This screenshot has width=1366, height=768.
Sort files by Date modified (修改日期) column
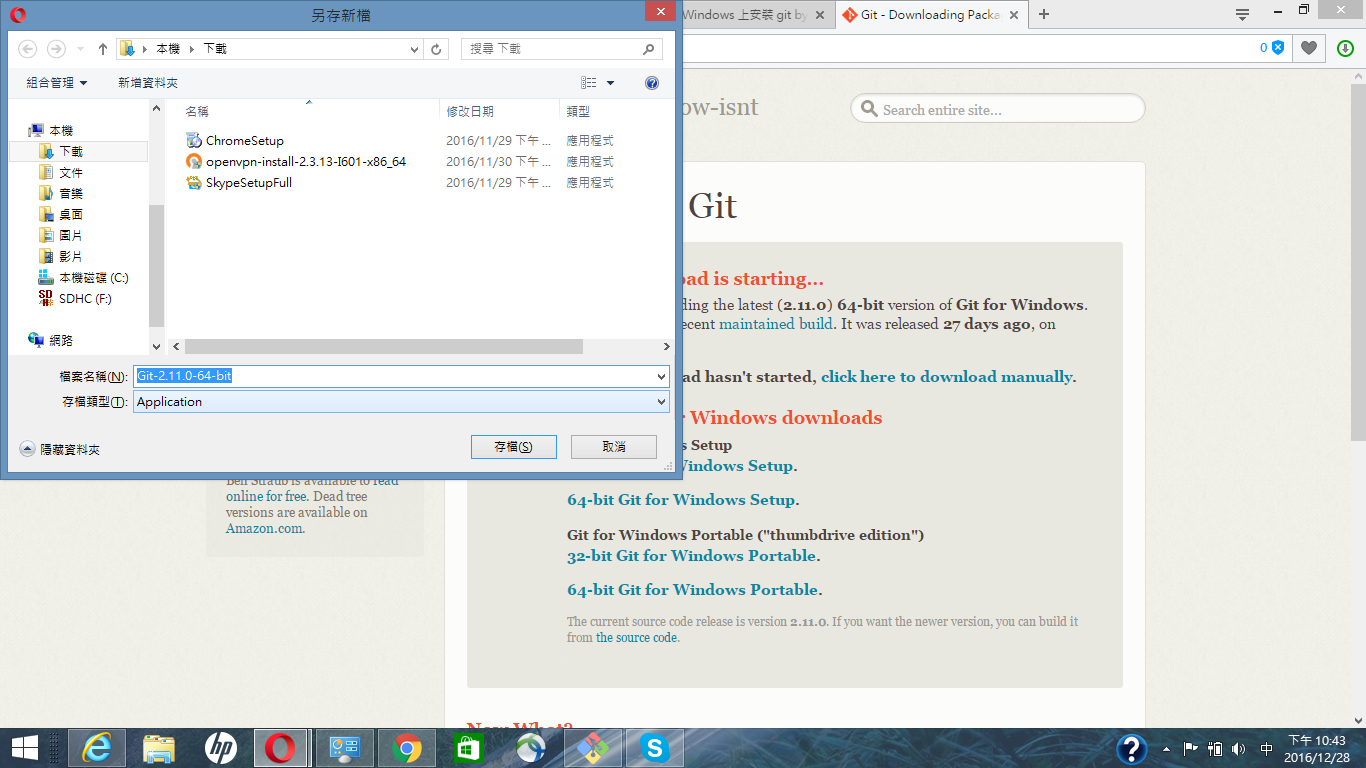coord(470,112)
